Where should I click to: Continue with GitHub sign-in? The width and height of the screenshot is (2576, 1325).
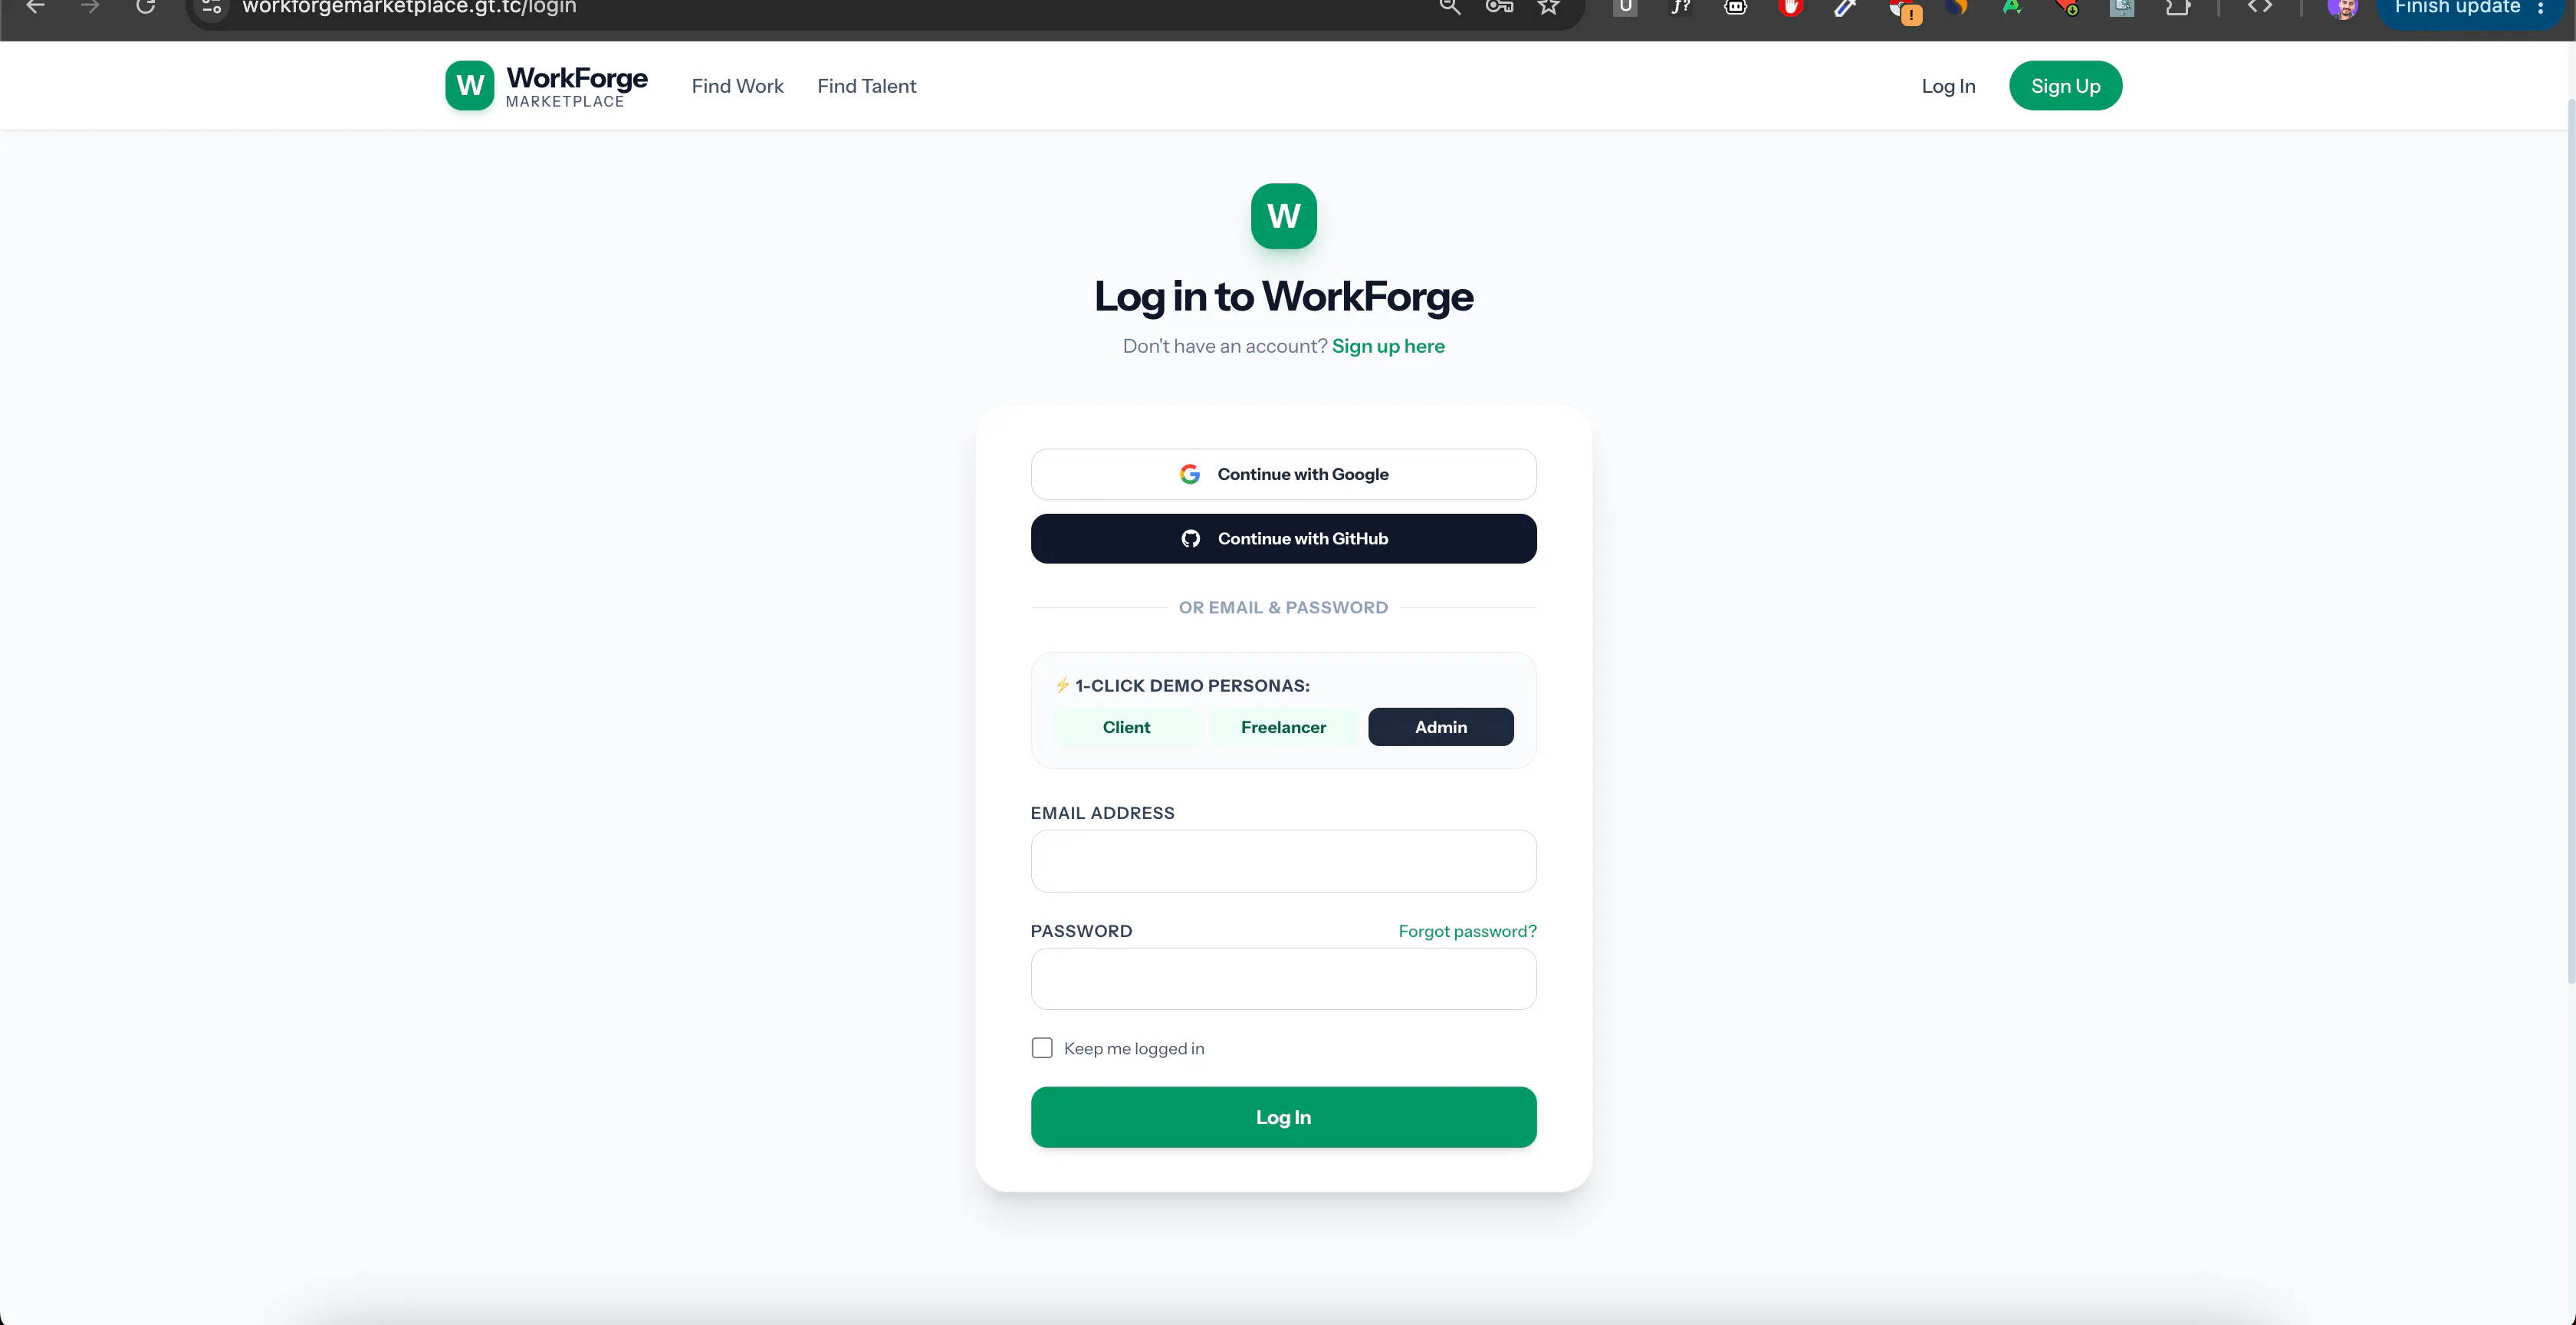tap(1284, 539)
